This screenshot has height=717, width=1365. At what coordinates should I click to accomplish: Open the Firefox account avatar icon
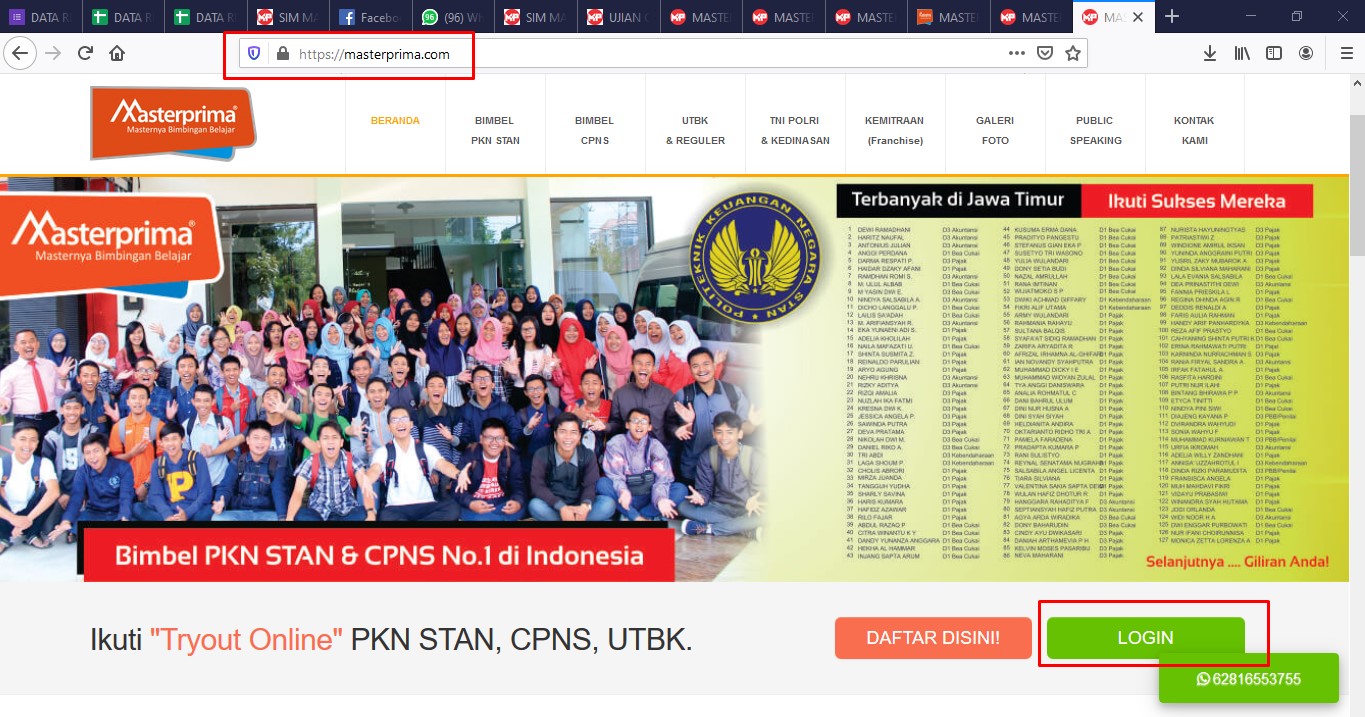[x=1306, y=53]
